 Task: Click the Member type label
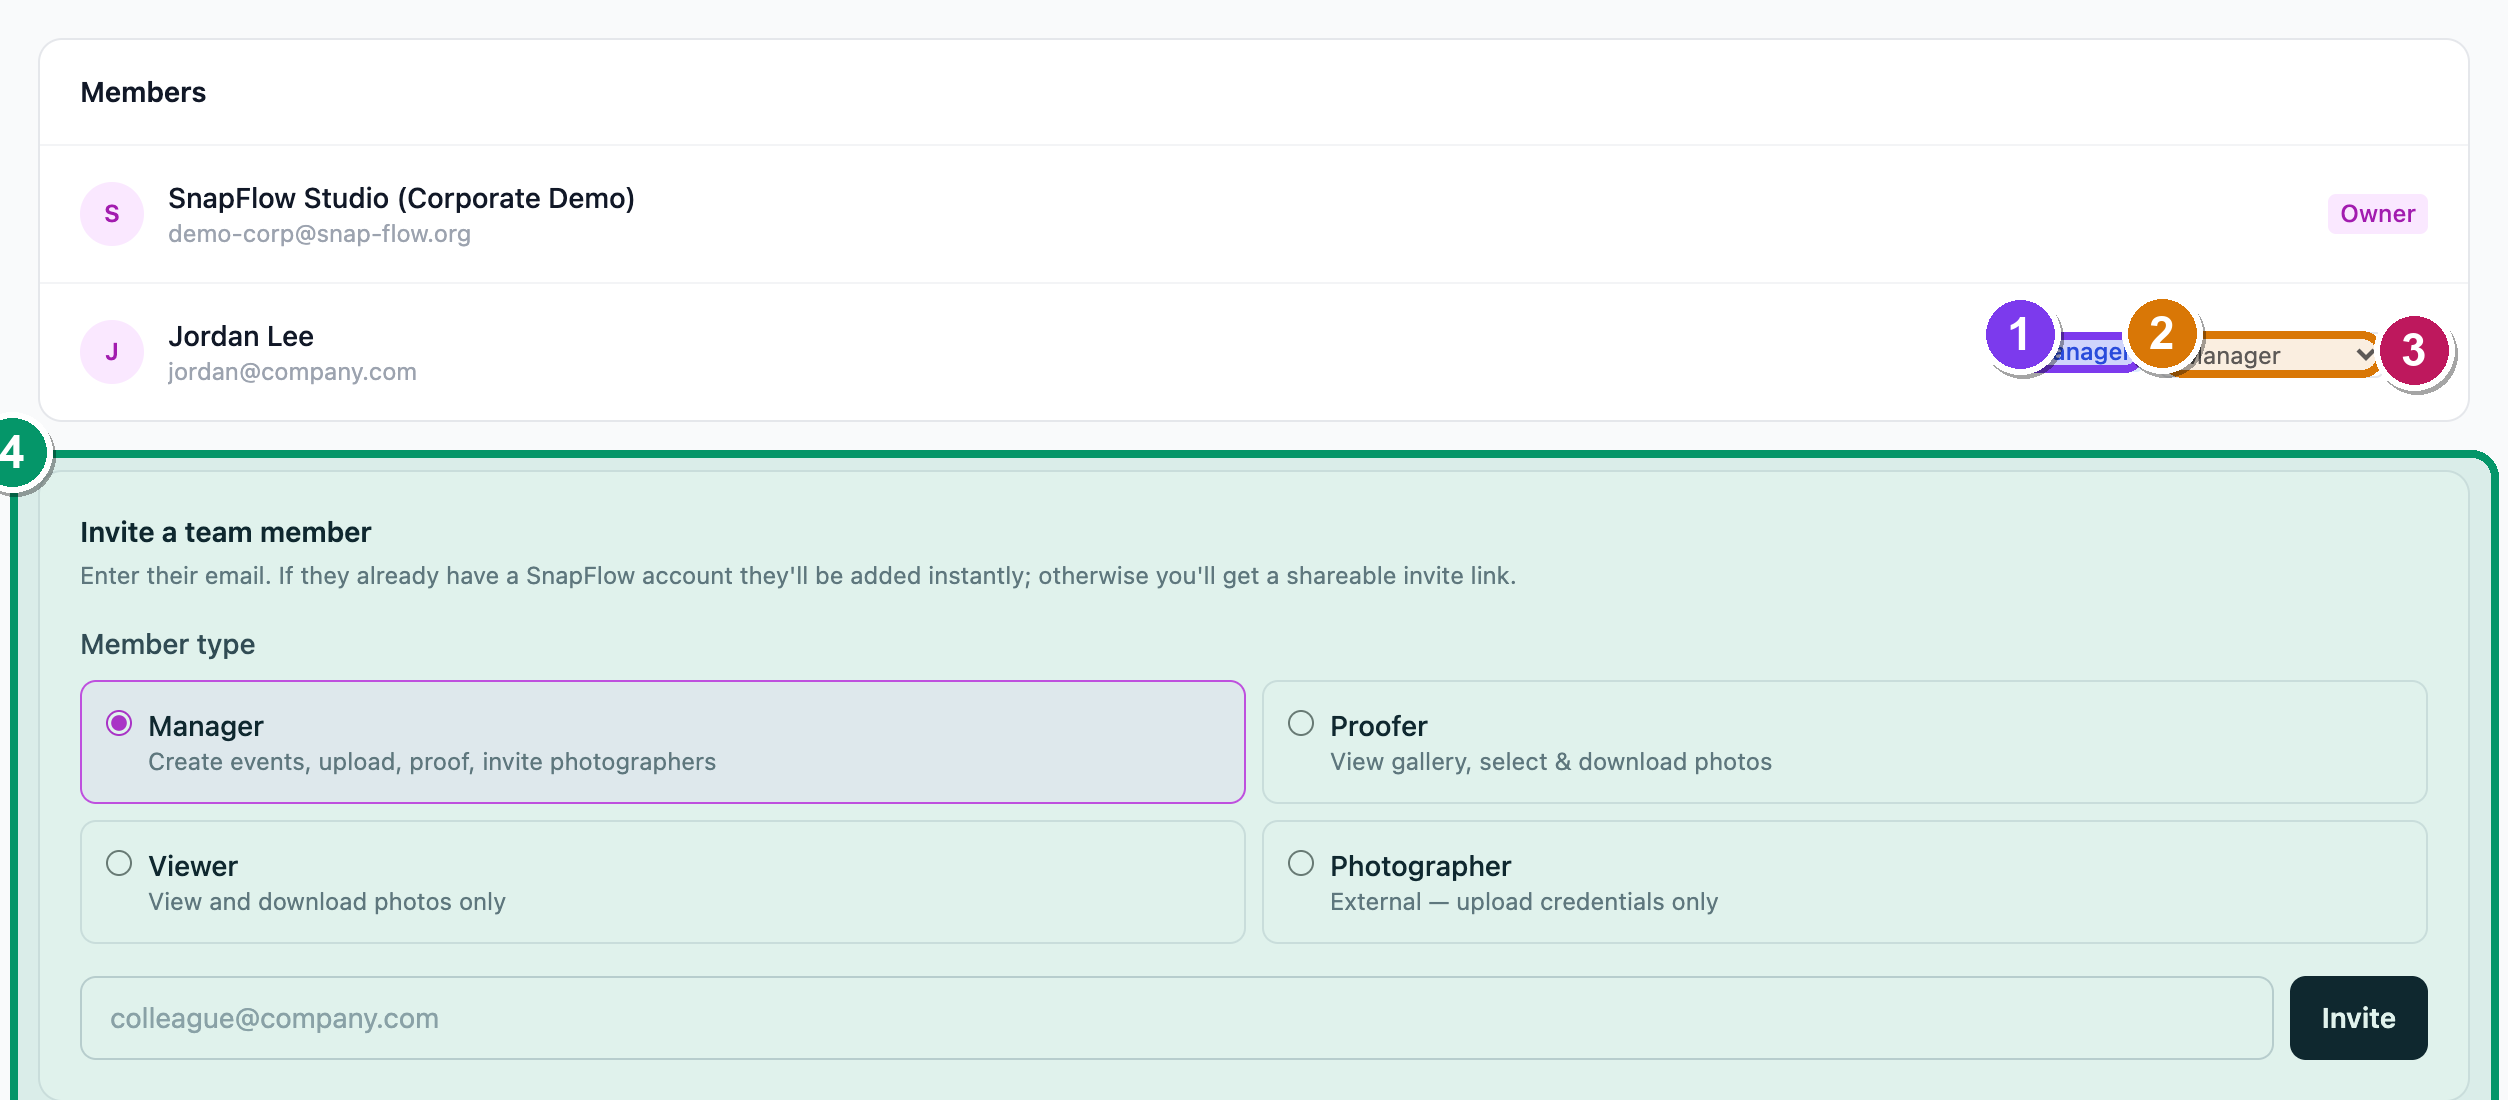pyautogui.click(x=168, y=644)
